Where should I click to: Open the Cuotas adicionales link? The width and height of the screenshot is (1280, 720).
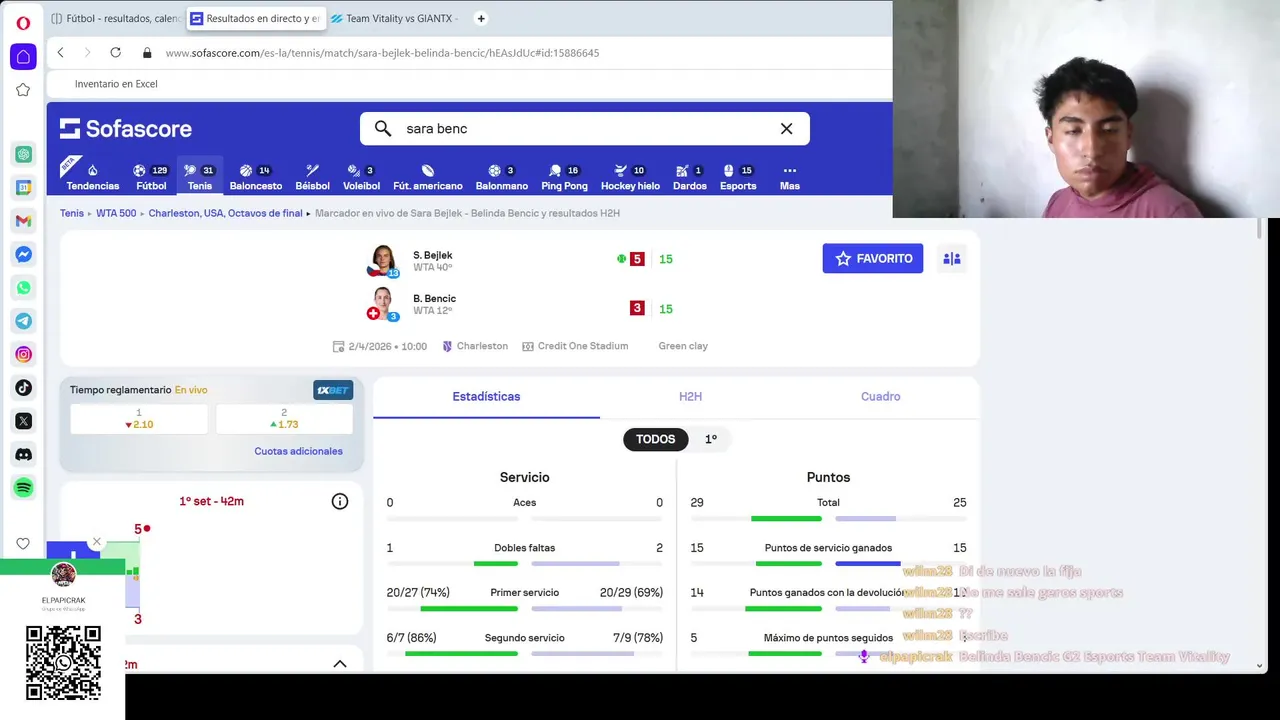pyautogui.click(x=298, y=451)
